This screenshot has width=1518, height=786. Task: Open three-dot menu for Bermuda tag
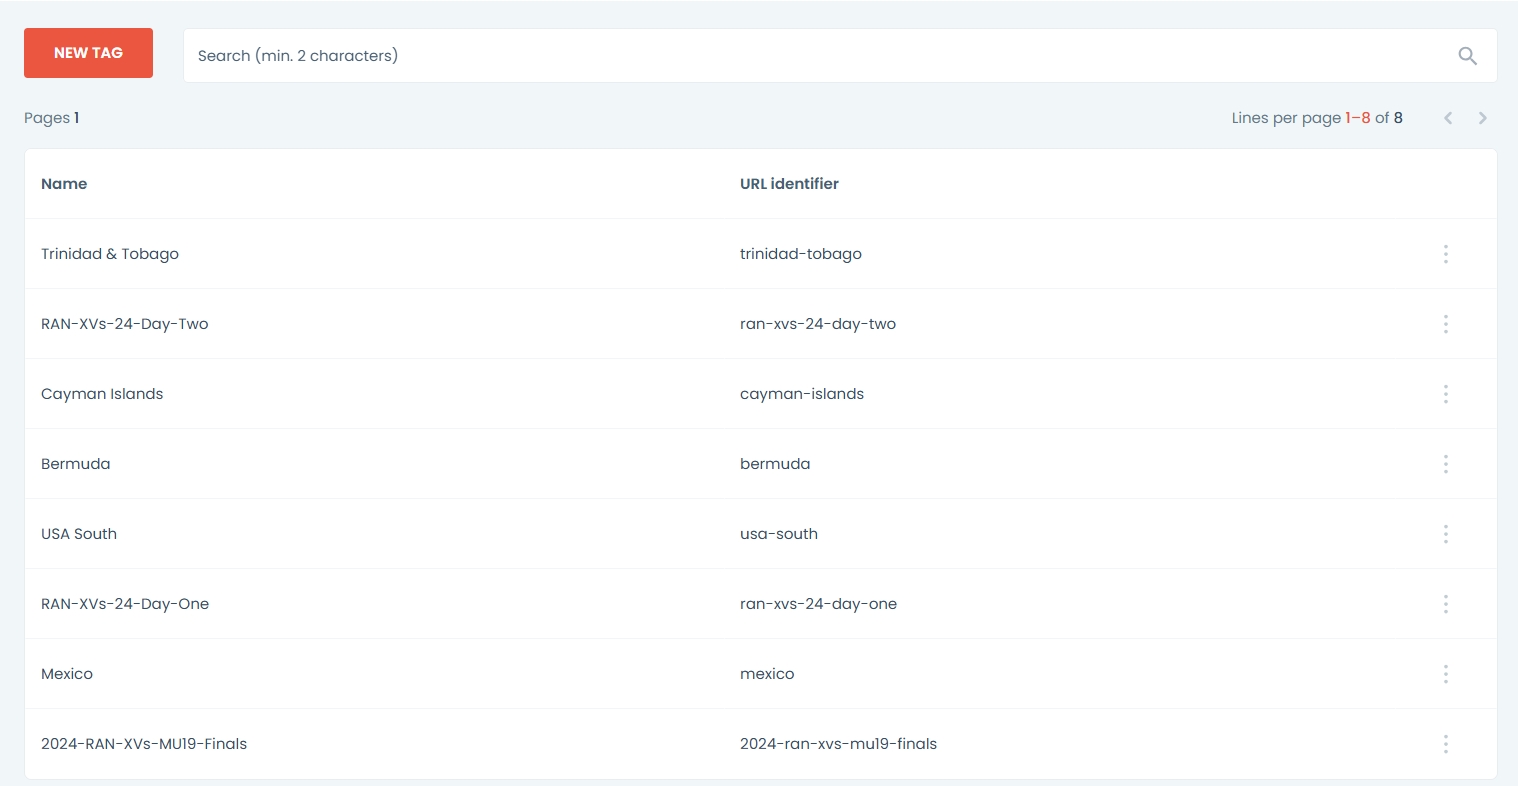coord(1445,464)
